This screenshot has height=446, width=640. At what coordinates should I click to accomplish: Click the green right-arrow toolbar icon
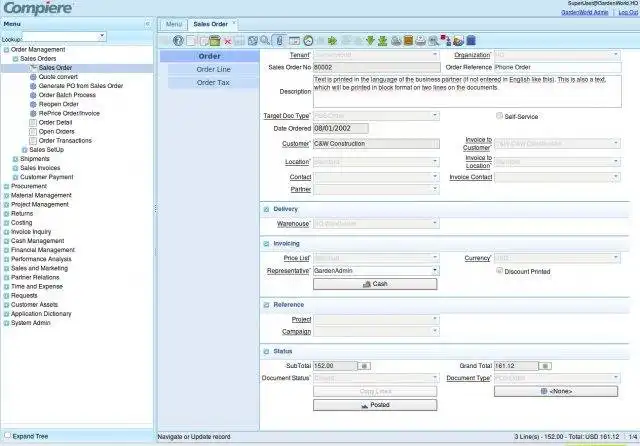[332, 40]
